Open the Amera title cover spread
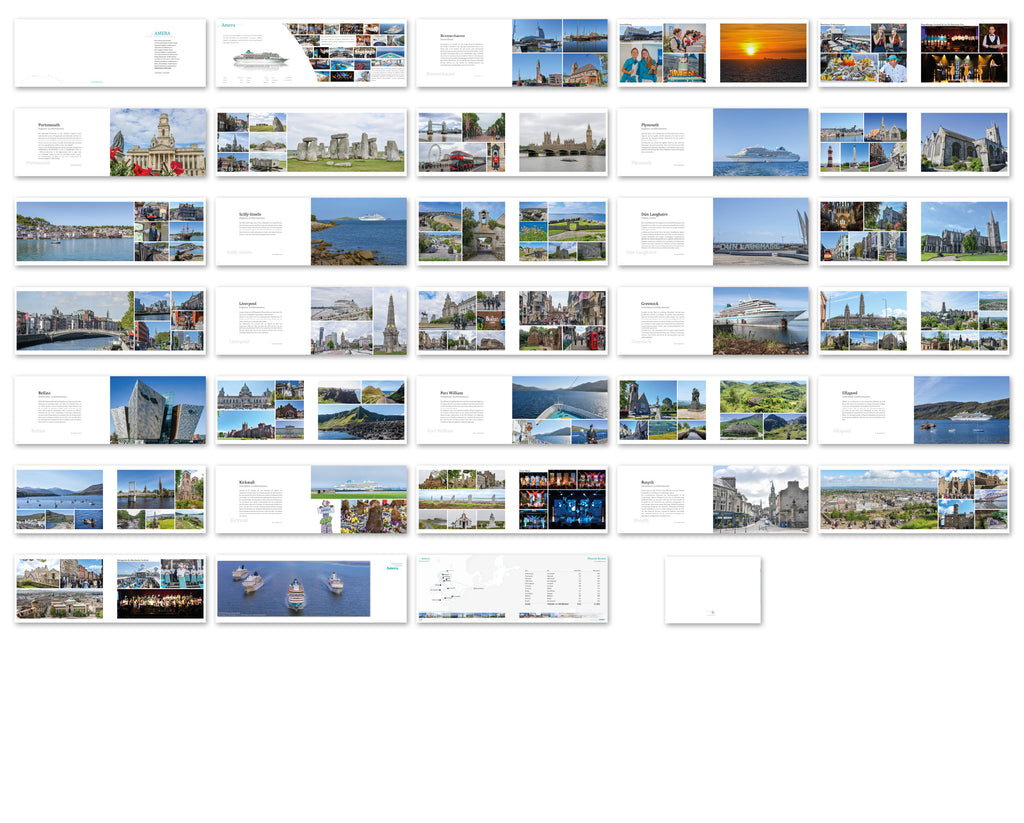This screenshot has width=1024, height=823. click(110, 53)
